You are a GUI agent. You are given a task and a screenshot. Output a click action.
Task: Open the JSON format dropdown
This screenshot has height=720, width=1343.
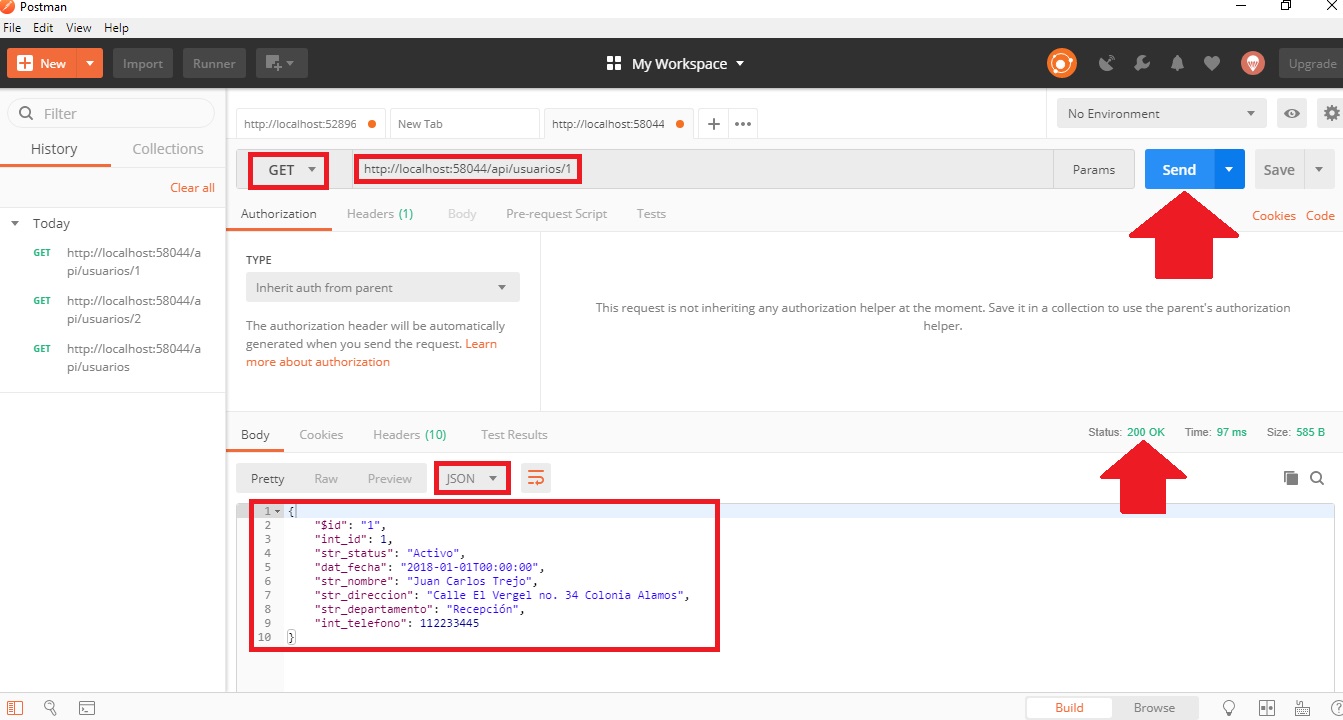[x=471, y=478]
